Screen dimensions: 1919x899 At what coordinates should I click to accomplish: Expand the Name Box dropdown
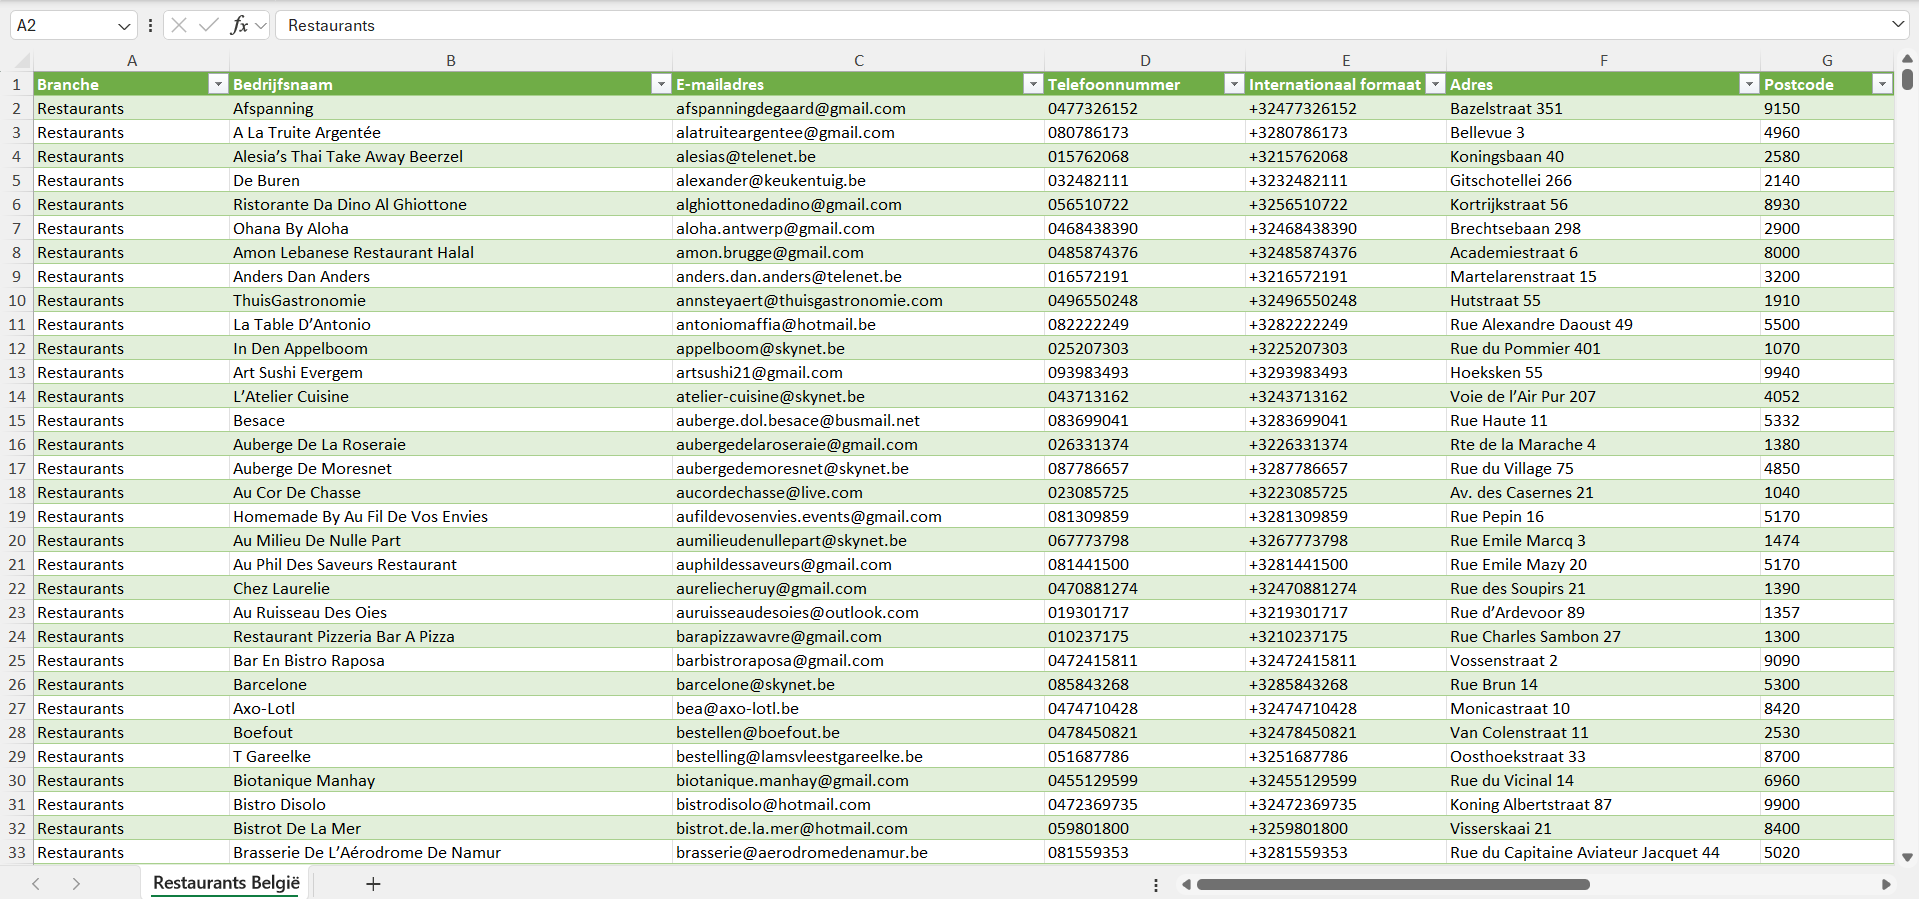point(124,26)
